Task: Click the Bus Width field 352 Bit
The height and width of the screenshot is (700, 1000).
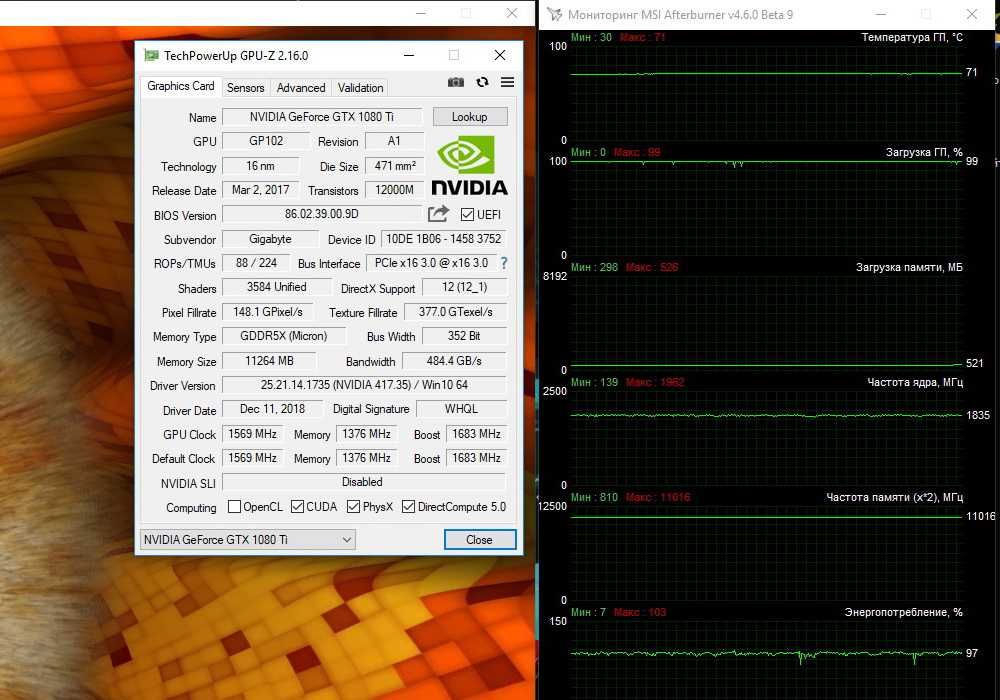Action: pyautogui.click(x=464, y=335)
